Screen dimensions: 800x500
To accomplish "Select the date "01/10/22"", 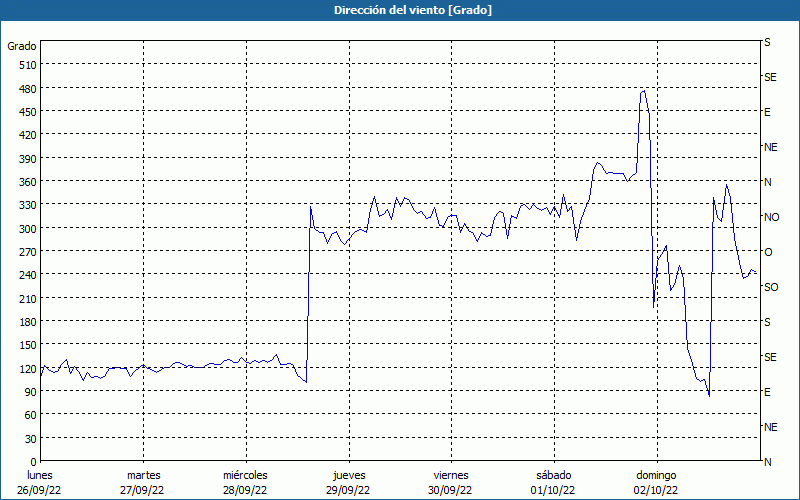I will pos(553,490).
